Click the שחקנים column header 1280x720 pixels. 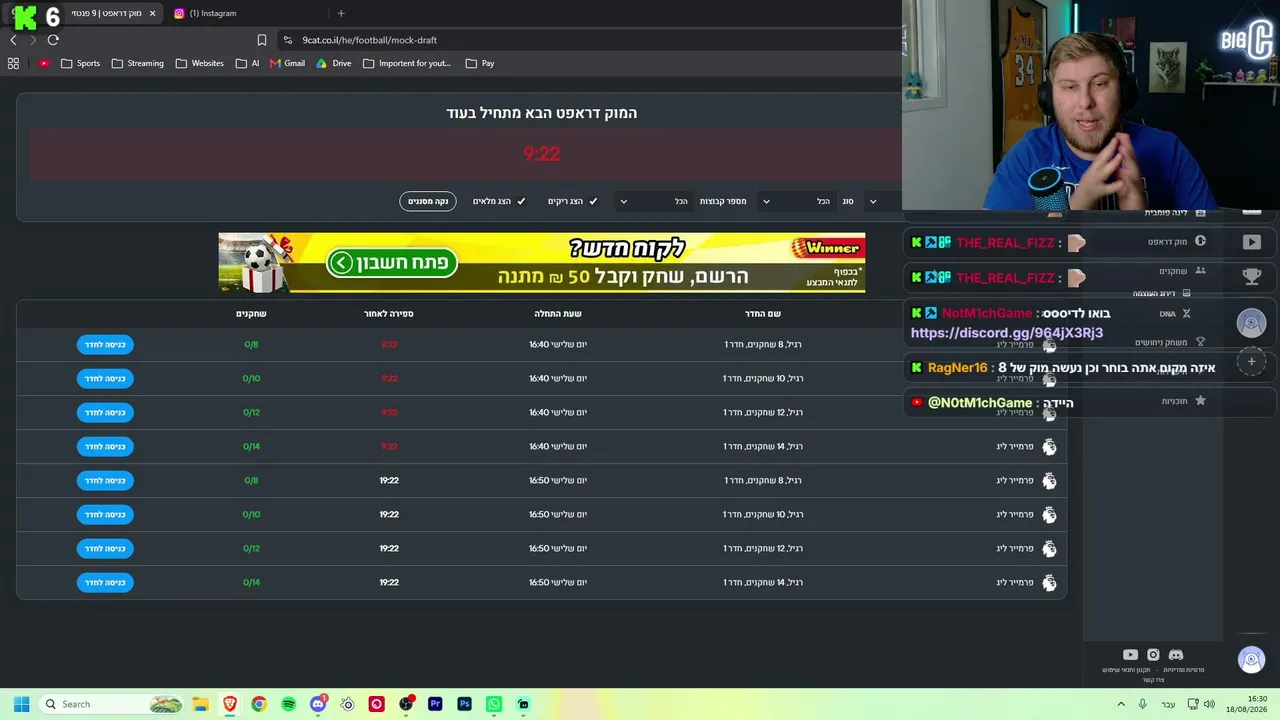251,314
